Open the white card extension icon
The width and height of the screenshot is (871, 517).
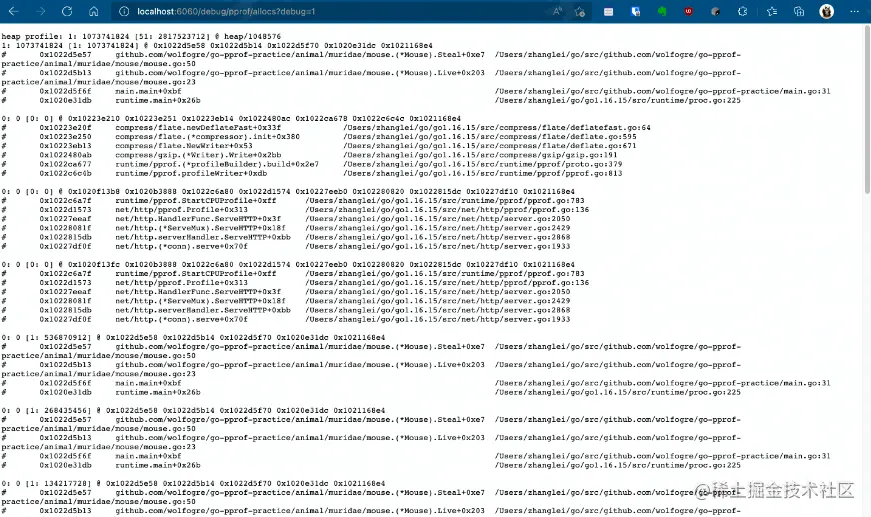click(x=609, y=12)
